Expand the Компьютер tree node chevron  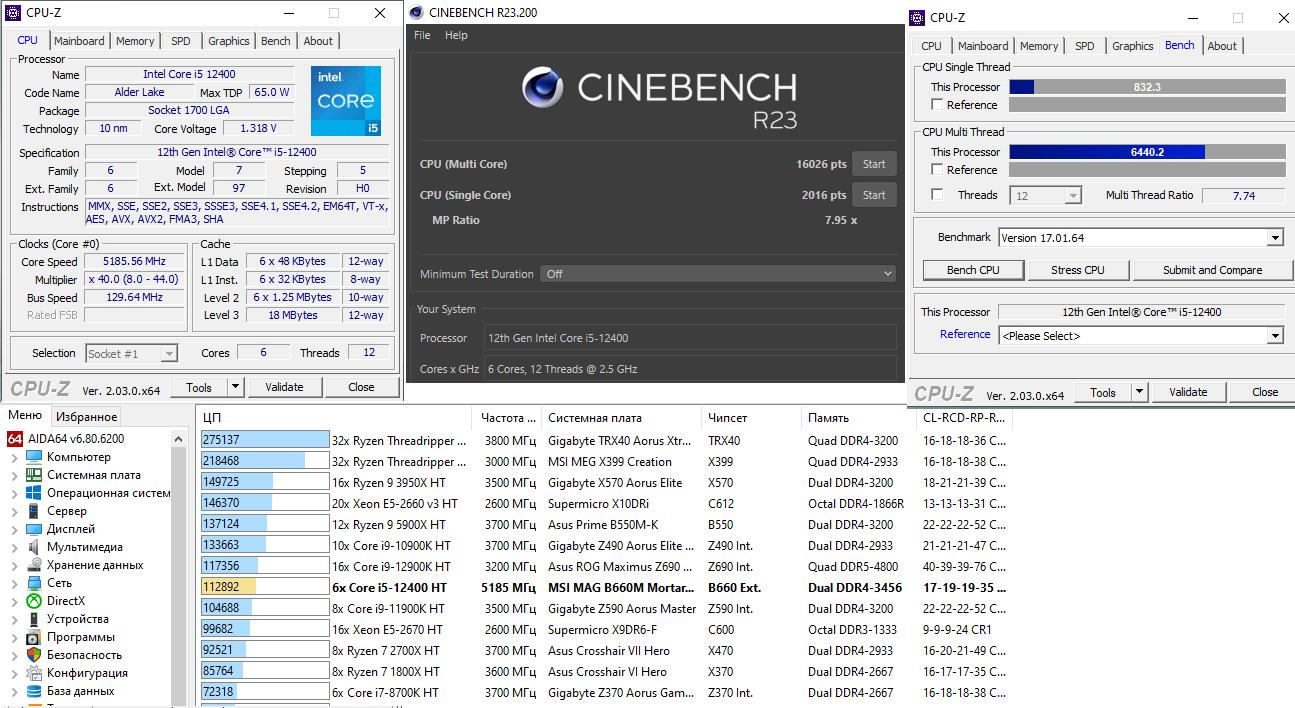(x=14, y=458)
